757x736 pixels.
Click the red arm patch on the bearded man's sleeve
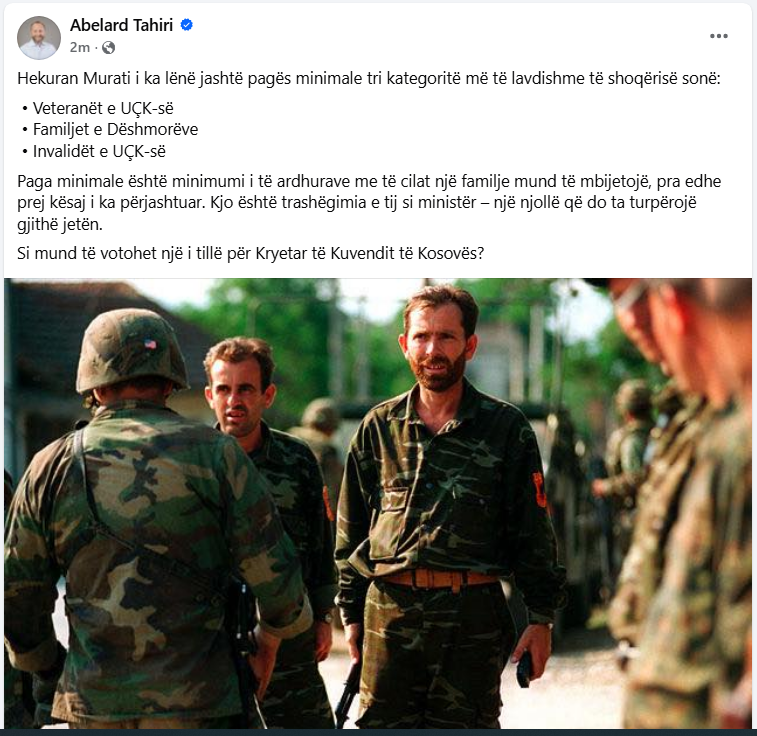[540, 489]
